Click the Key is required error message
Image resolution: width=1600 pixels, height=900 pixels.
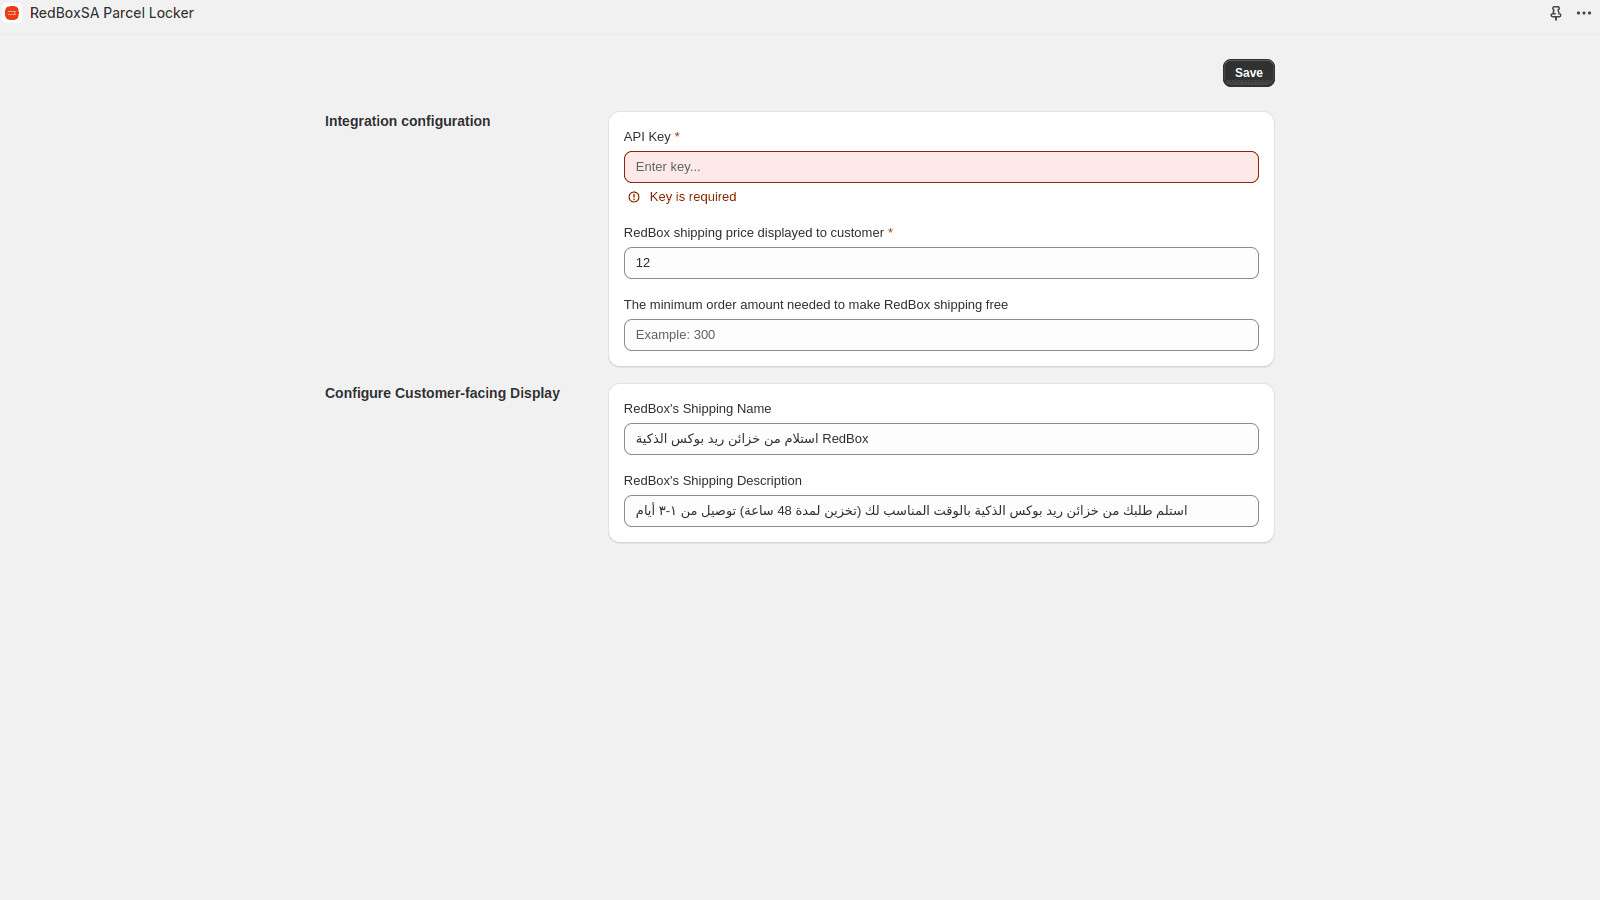point(693,197)
